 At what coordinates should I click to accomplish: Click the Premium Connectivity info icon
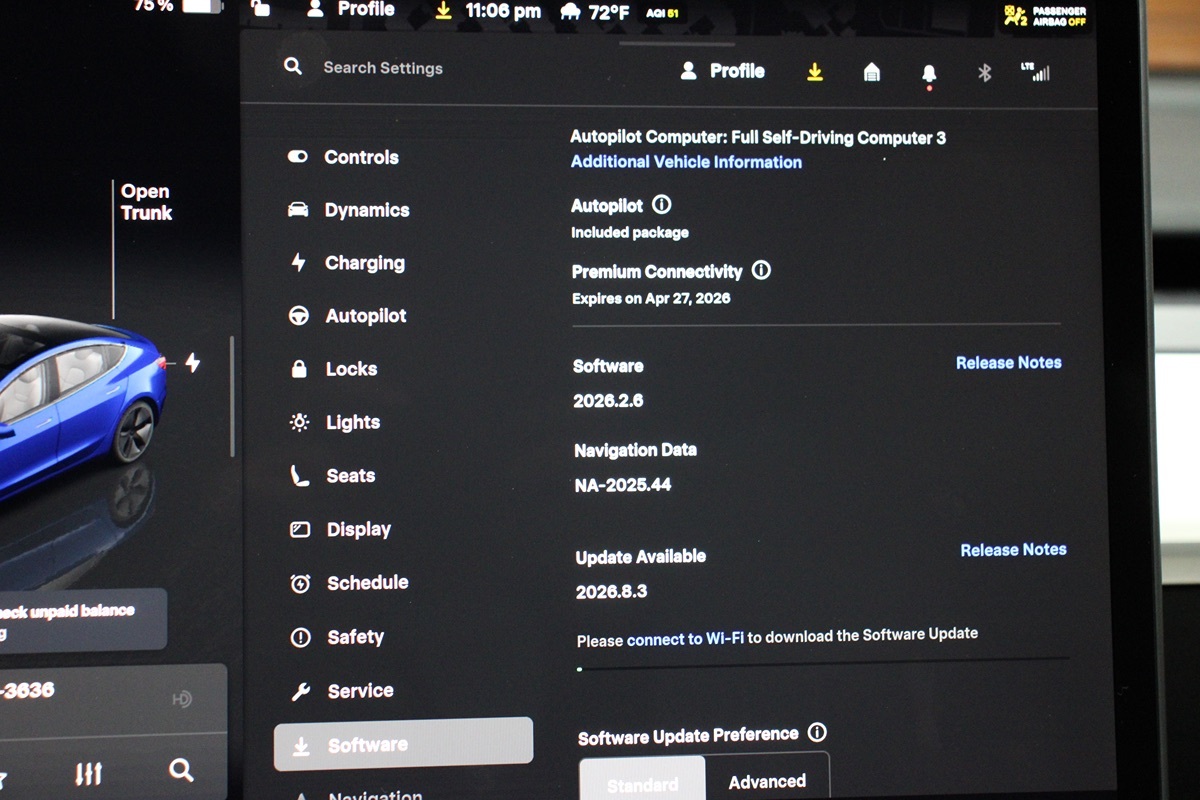(x=761, y=270)
